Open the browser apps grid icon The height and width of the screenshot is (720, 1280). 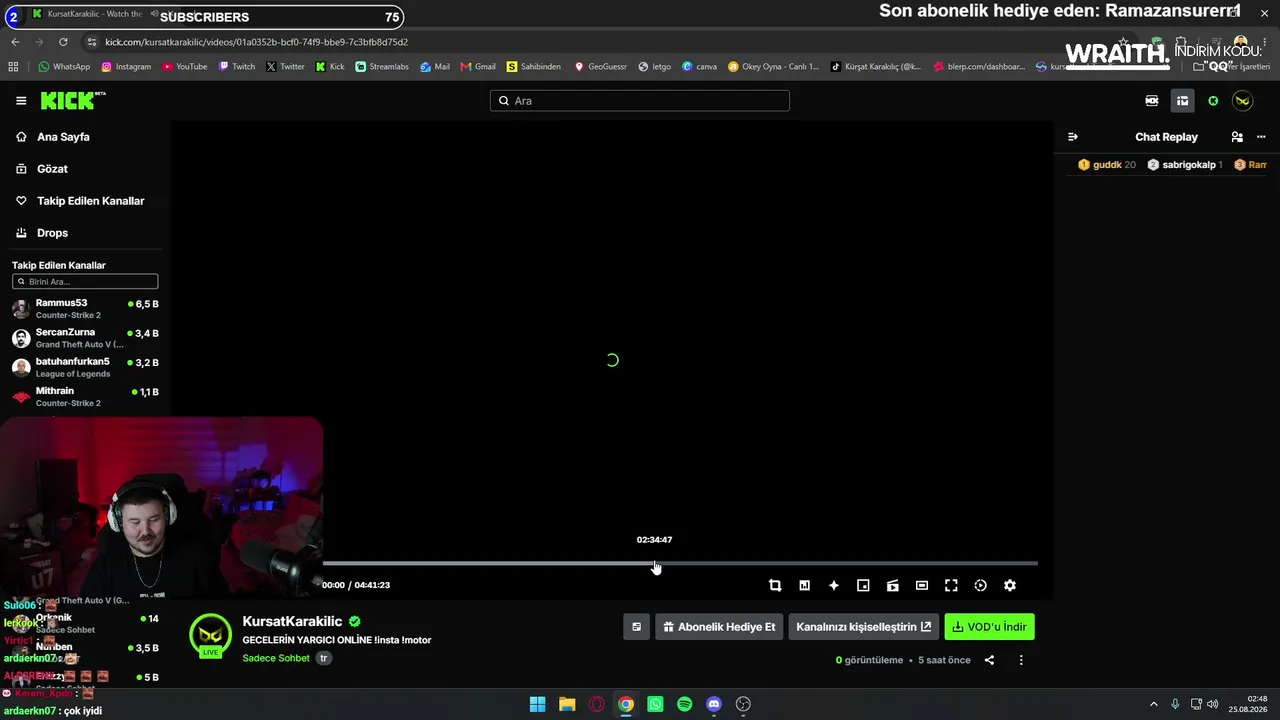13,67
